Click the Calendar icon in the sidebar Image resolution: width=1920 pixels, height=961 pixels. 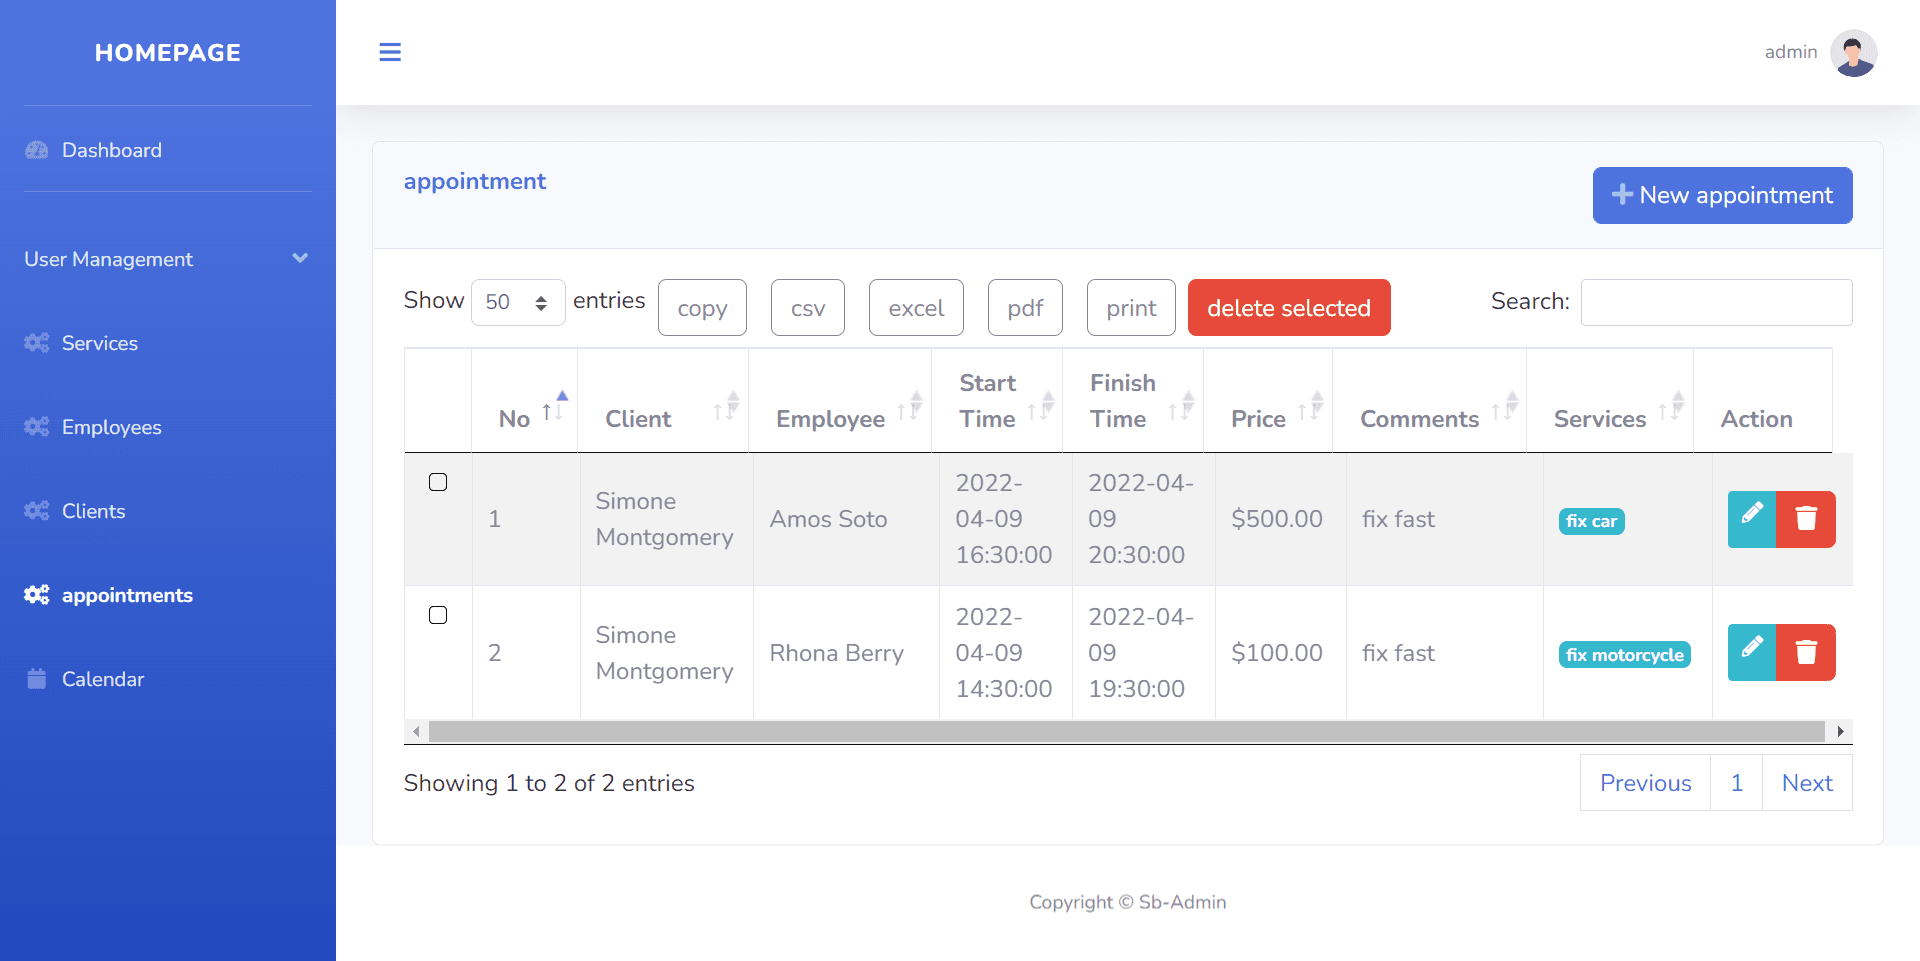pos(36,678)
